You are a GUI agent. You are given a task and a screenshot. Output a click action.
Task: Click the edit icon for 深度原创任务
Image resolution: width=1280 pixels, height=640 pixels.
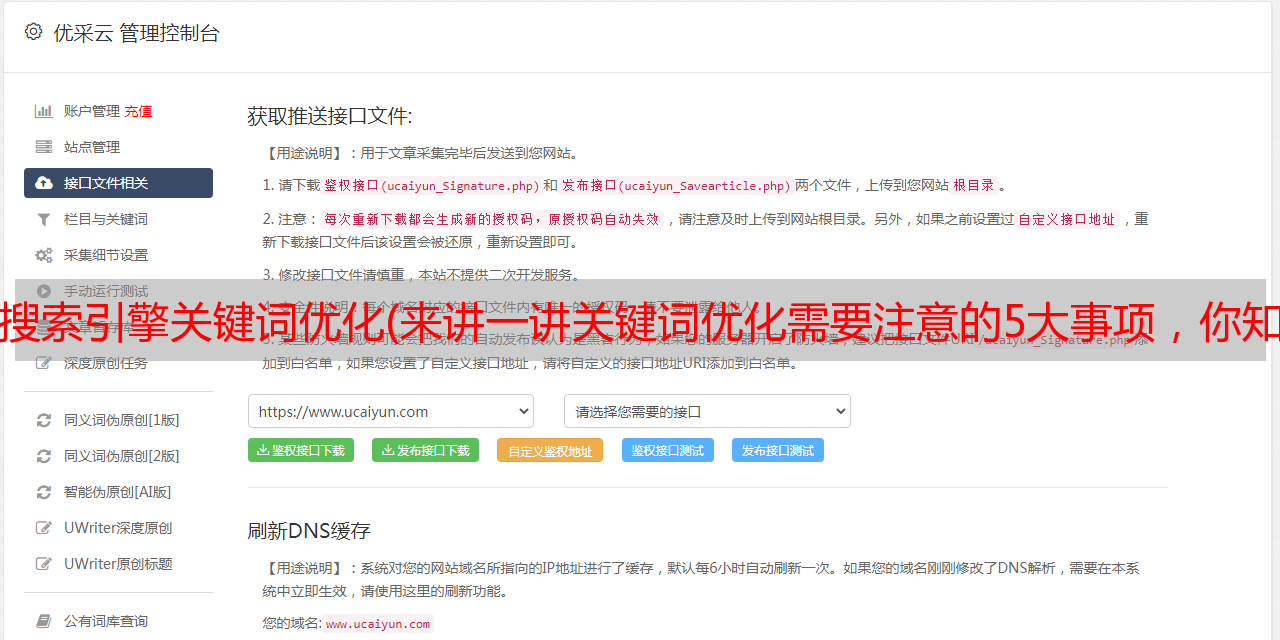point(44,363)
